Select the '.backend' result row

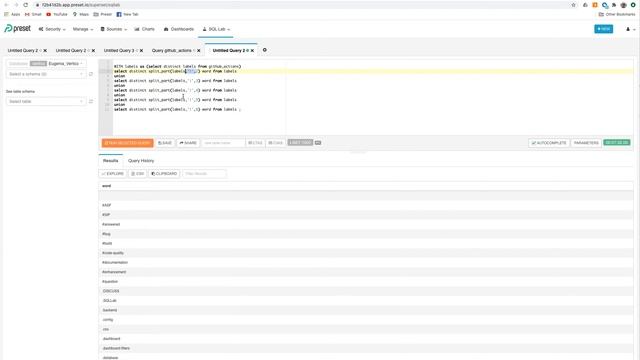point(366,310)
